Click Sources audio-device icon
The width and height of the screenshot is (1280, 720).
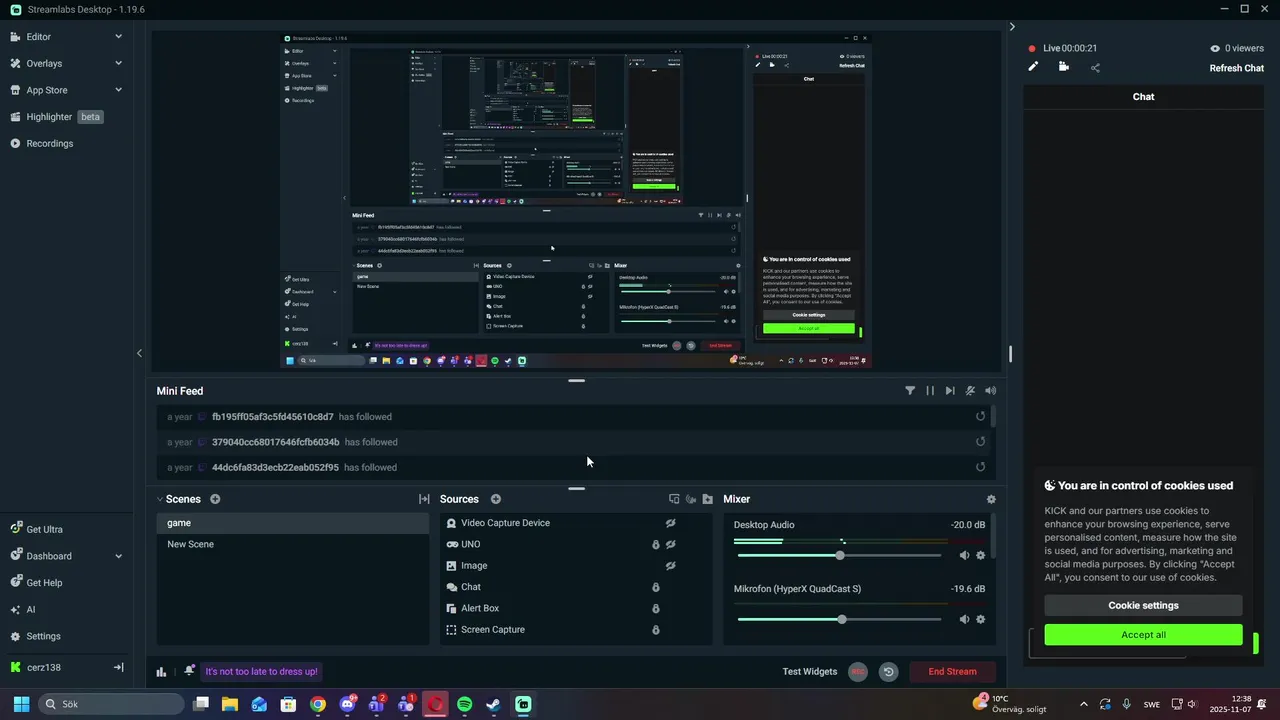[x=691, y=499]
